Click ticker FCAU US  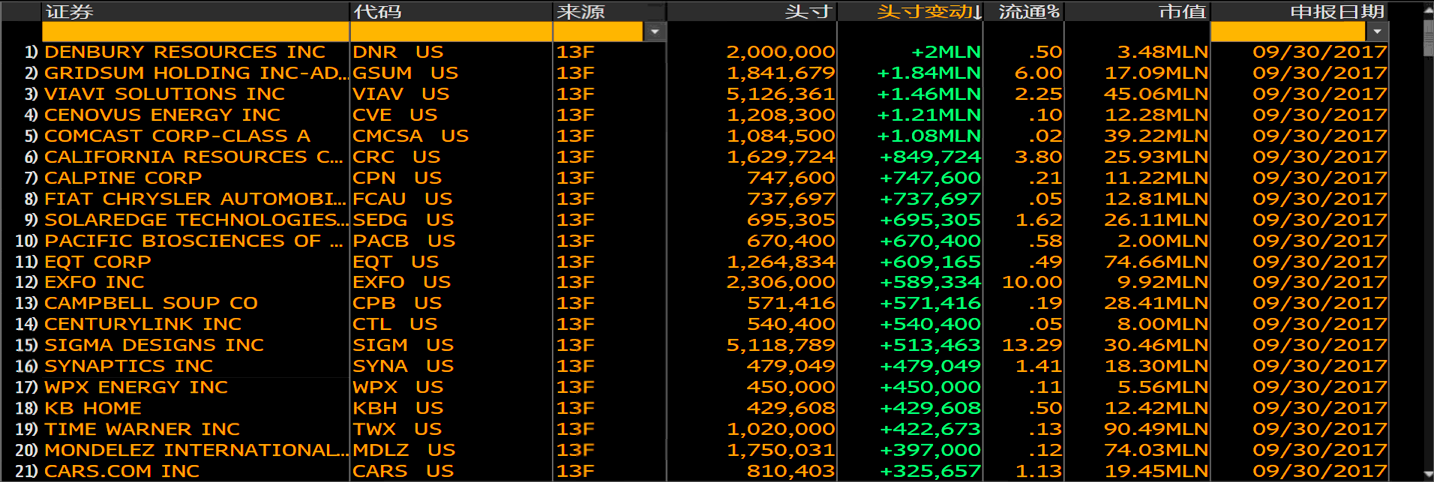(x=403, y=199)
